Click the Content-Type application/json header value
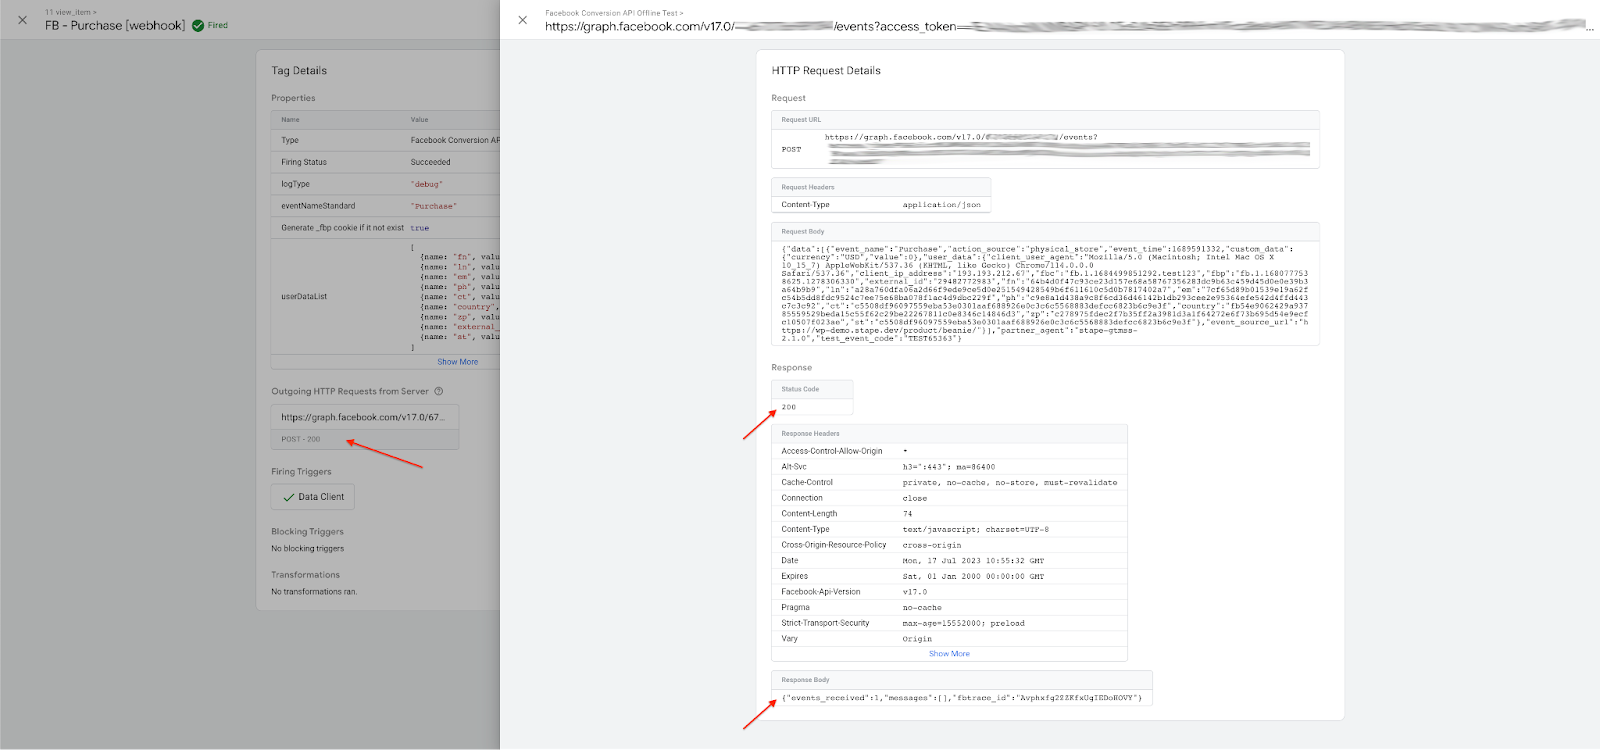The height and width of the screenshot is (750, 1600). [x=941, y=205]
